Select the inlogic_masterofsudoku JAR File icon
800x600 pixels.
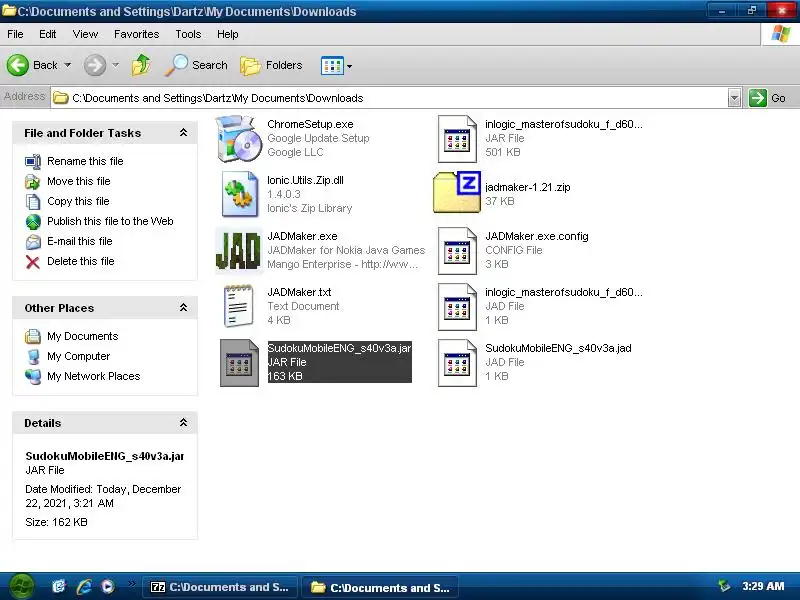tap(457, 139)
